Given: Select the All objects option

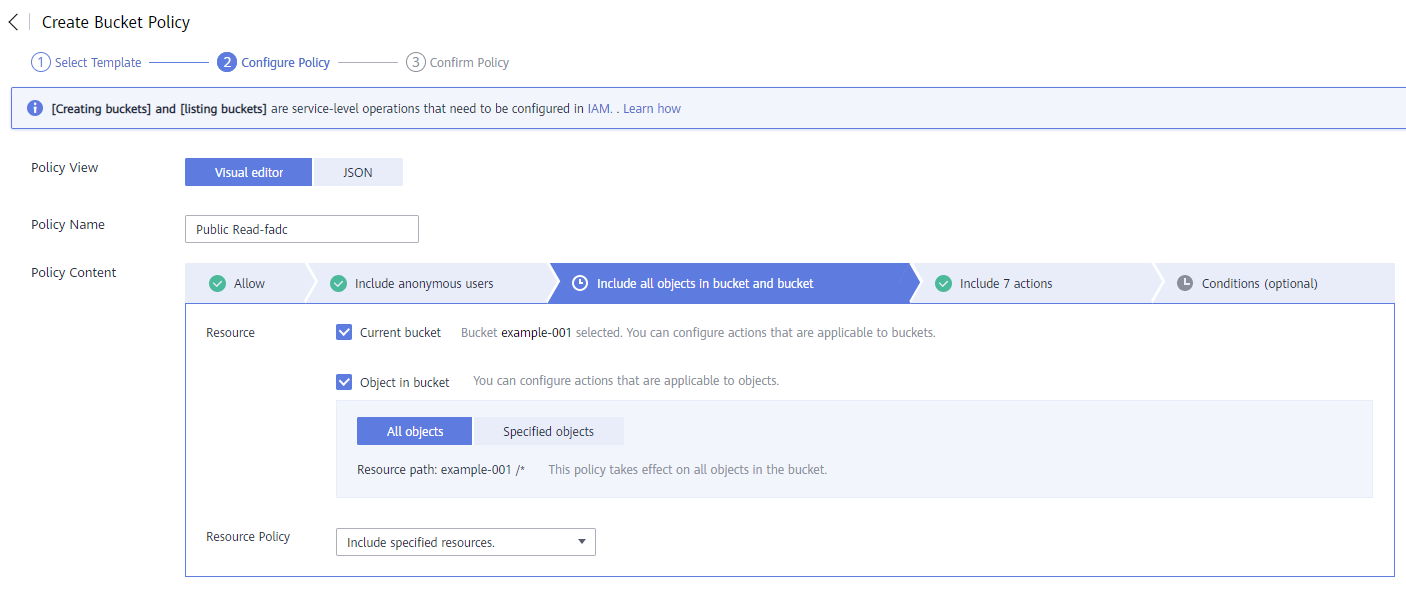Looking at the screenshot, I should click(415, 431).
